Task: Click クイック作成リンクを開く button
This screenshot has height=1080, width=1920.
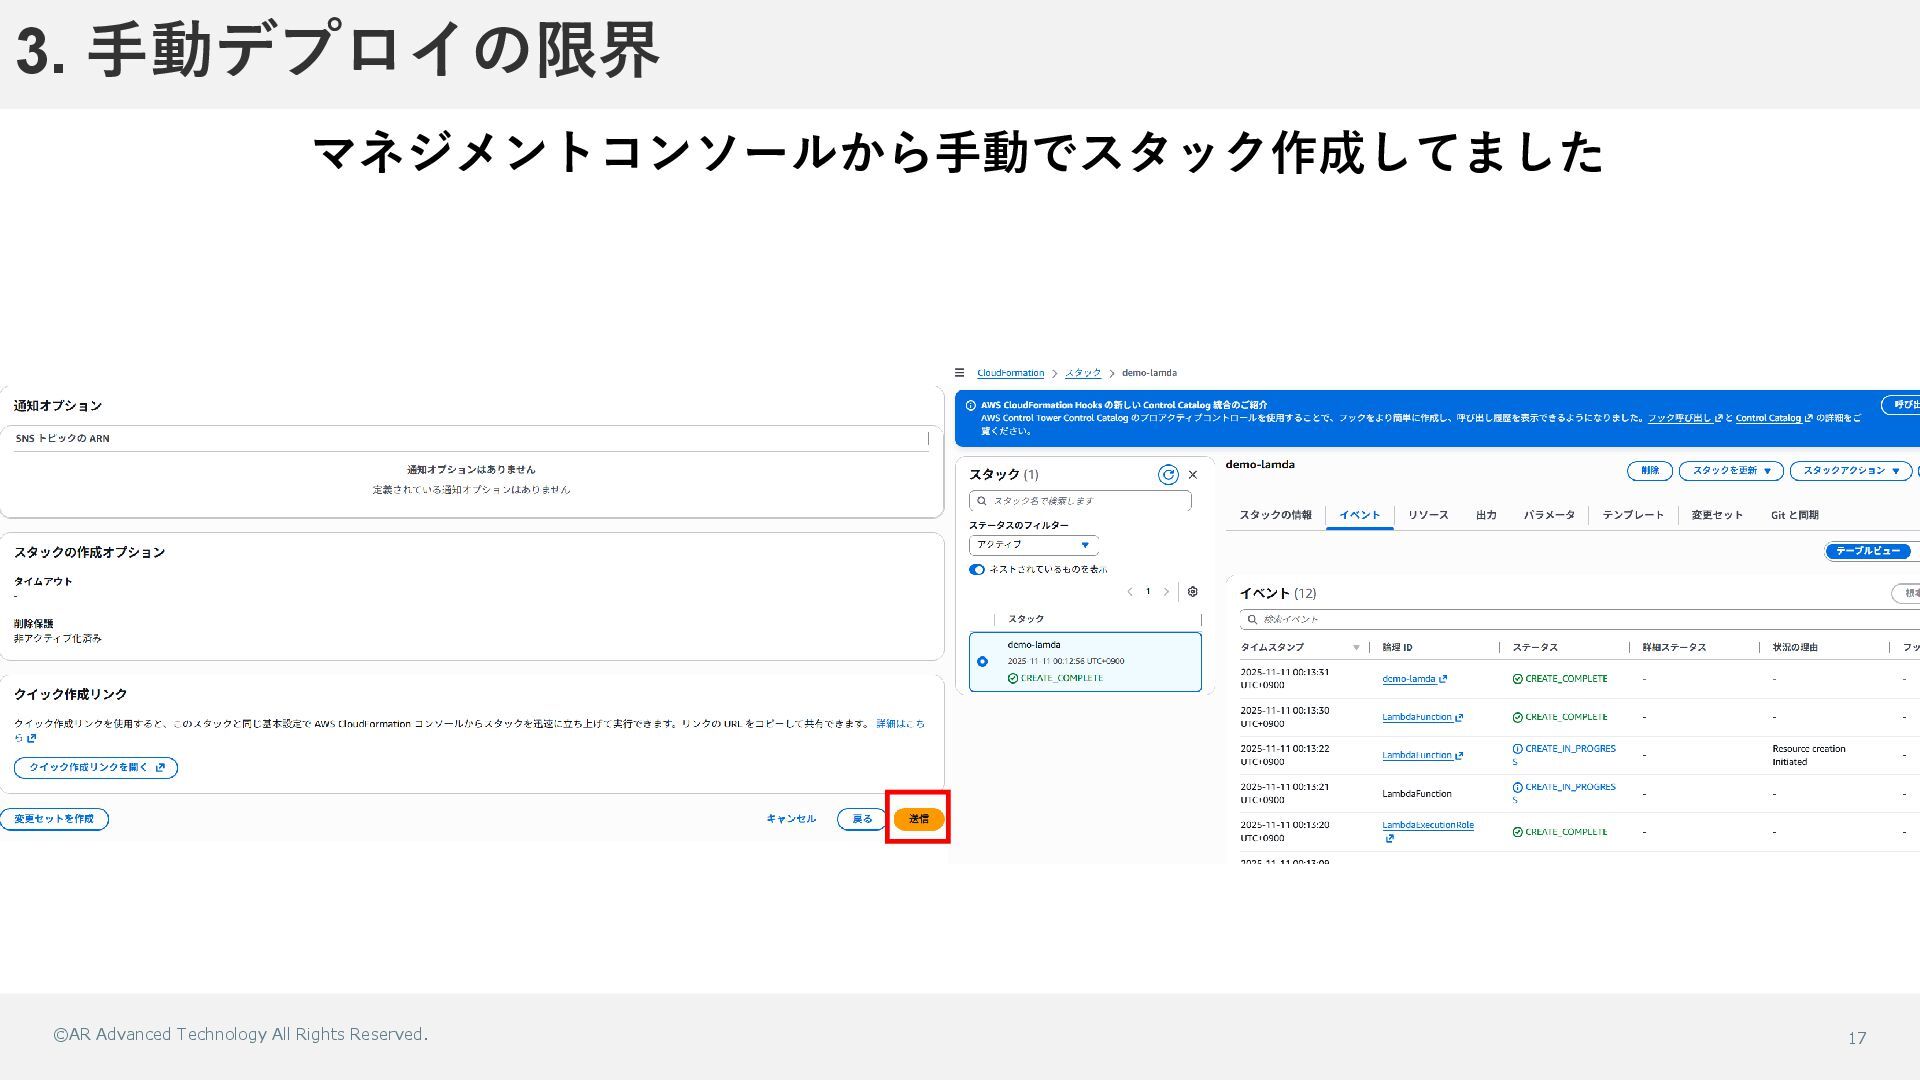Action: [96, 768]
